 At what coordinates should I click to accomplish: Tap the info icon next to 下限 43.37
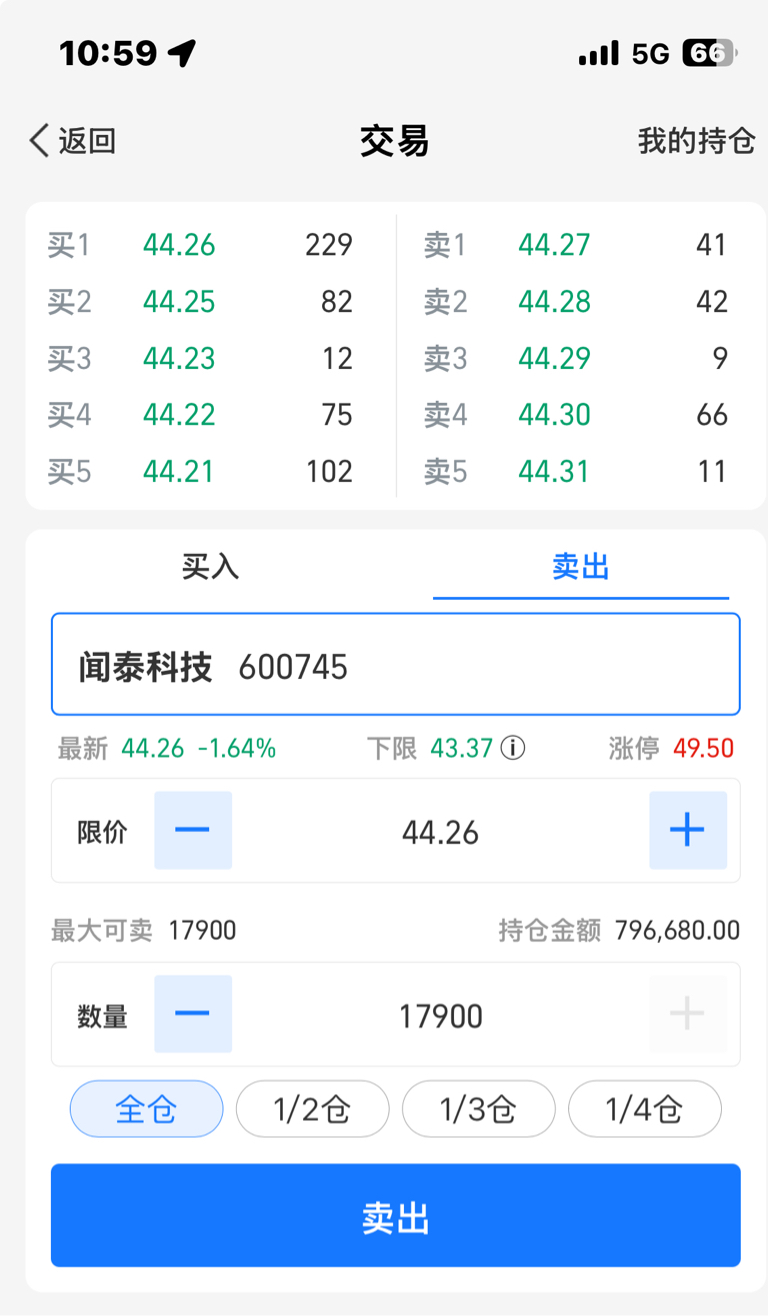(513, 748)
